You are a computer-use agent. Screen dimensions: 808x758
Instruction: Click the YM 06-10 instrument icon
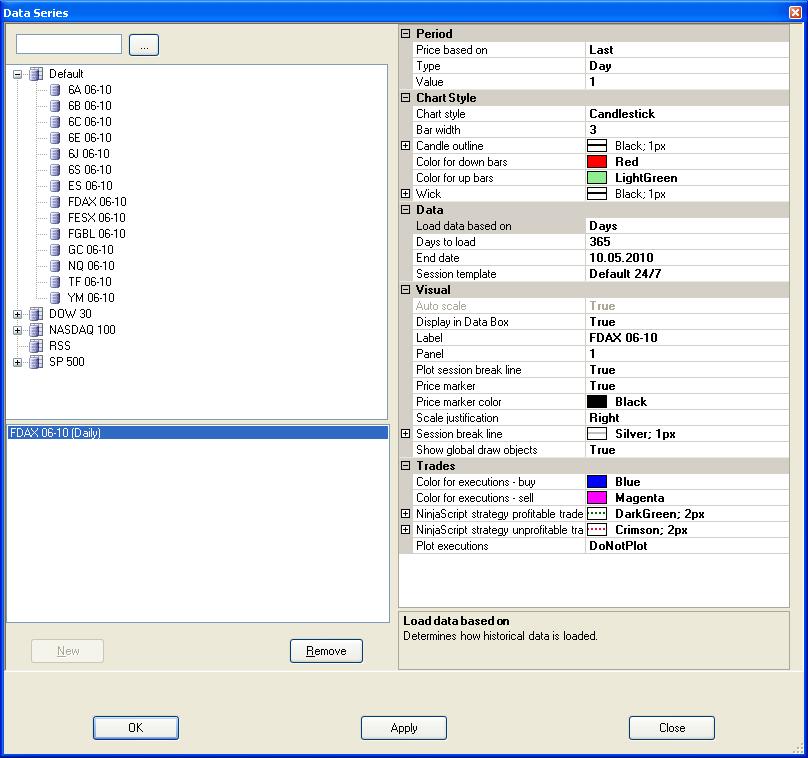(55, 298)
